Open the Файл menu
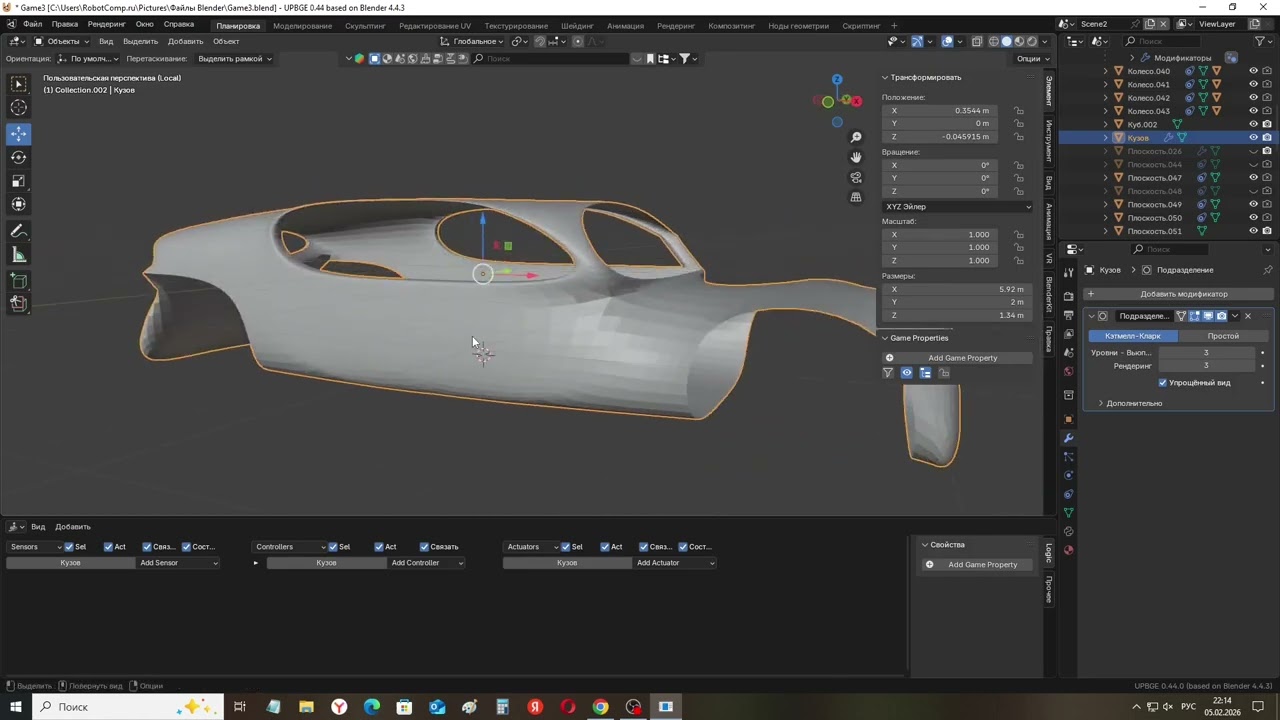This screenshot has height=720, width=1280. [32, 24]
